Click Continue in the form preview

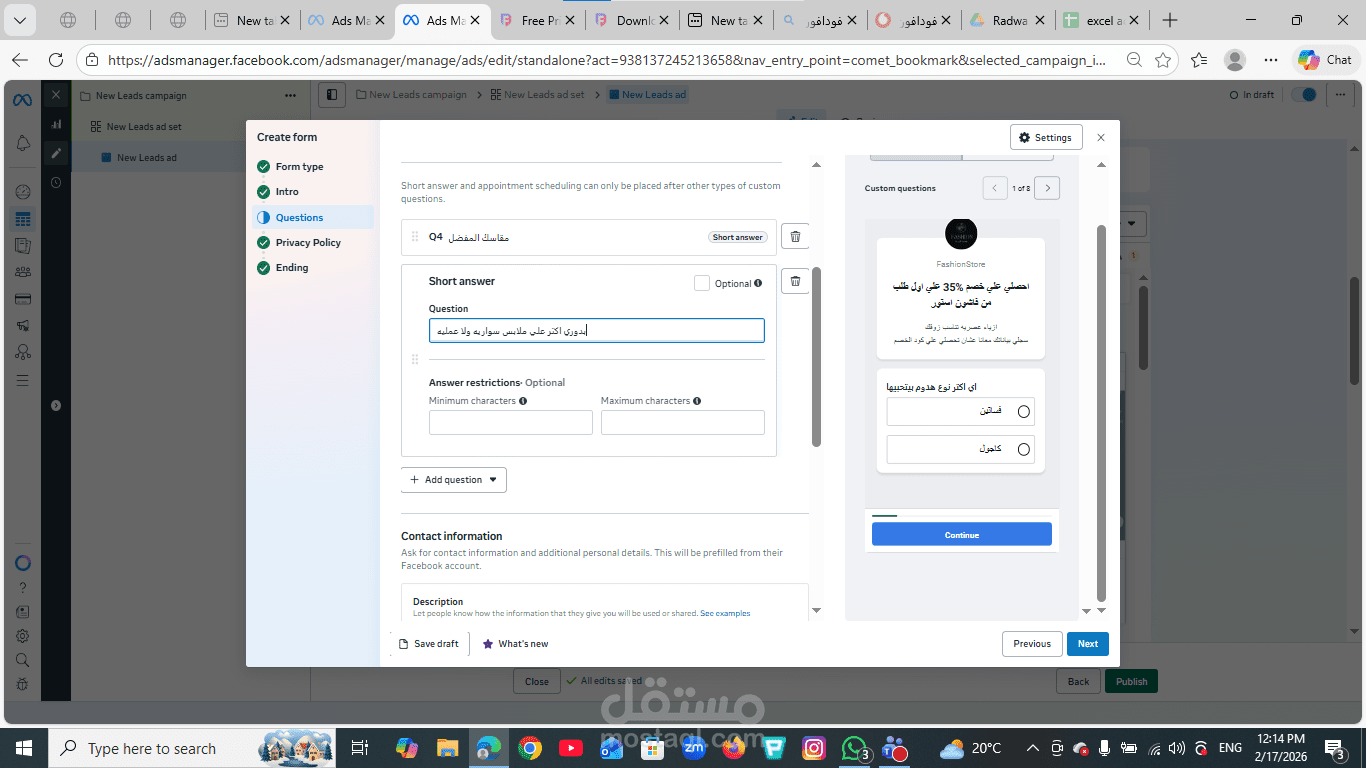pyautogui.click(x=962, y=535)
